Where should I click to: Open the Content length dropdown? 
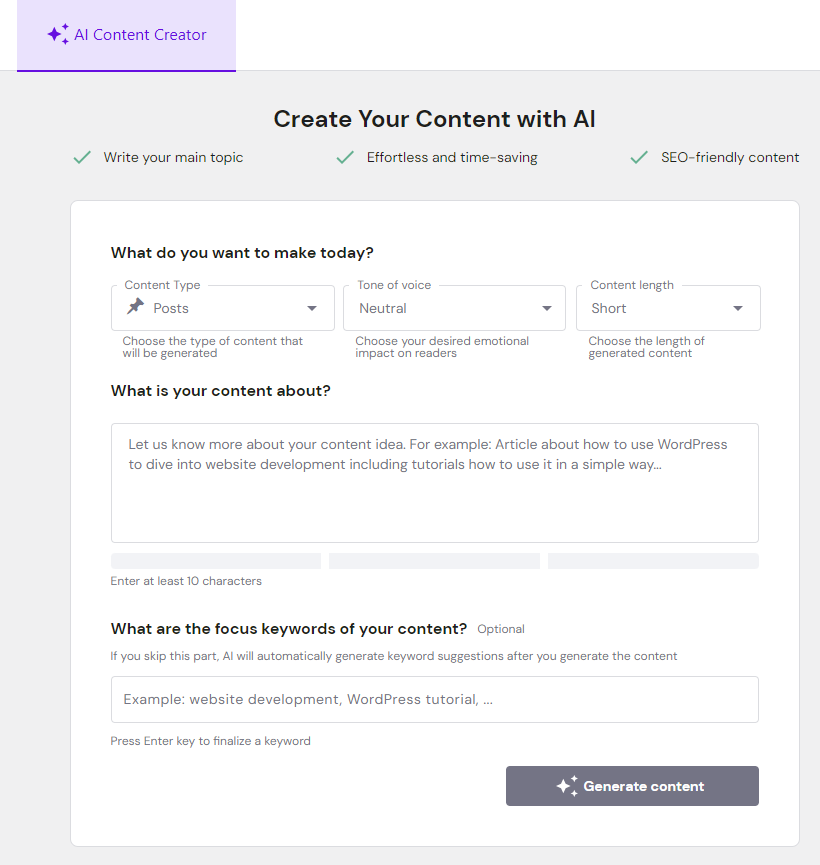pyautogui.click(x=738, y=308)
